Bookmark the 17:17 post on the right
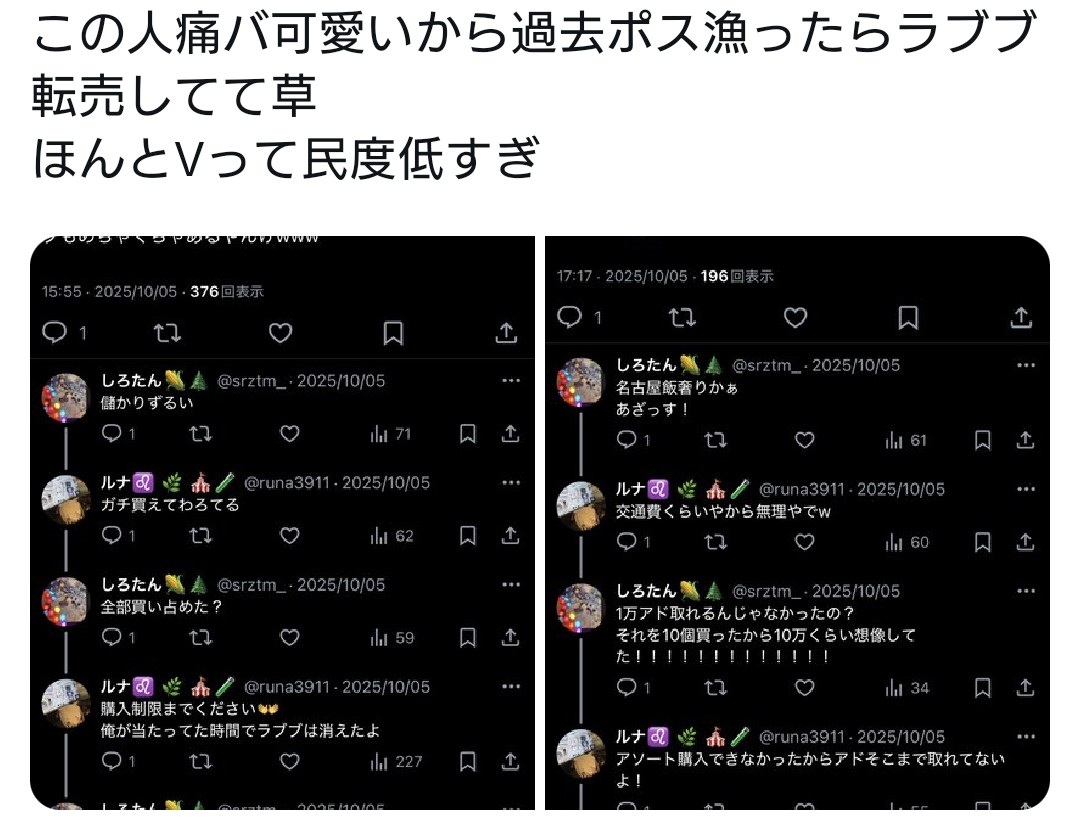 908,318
